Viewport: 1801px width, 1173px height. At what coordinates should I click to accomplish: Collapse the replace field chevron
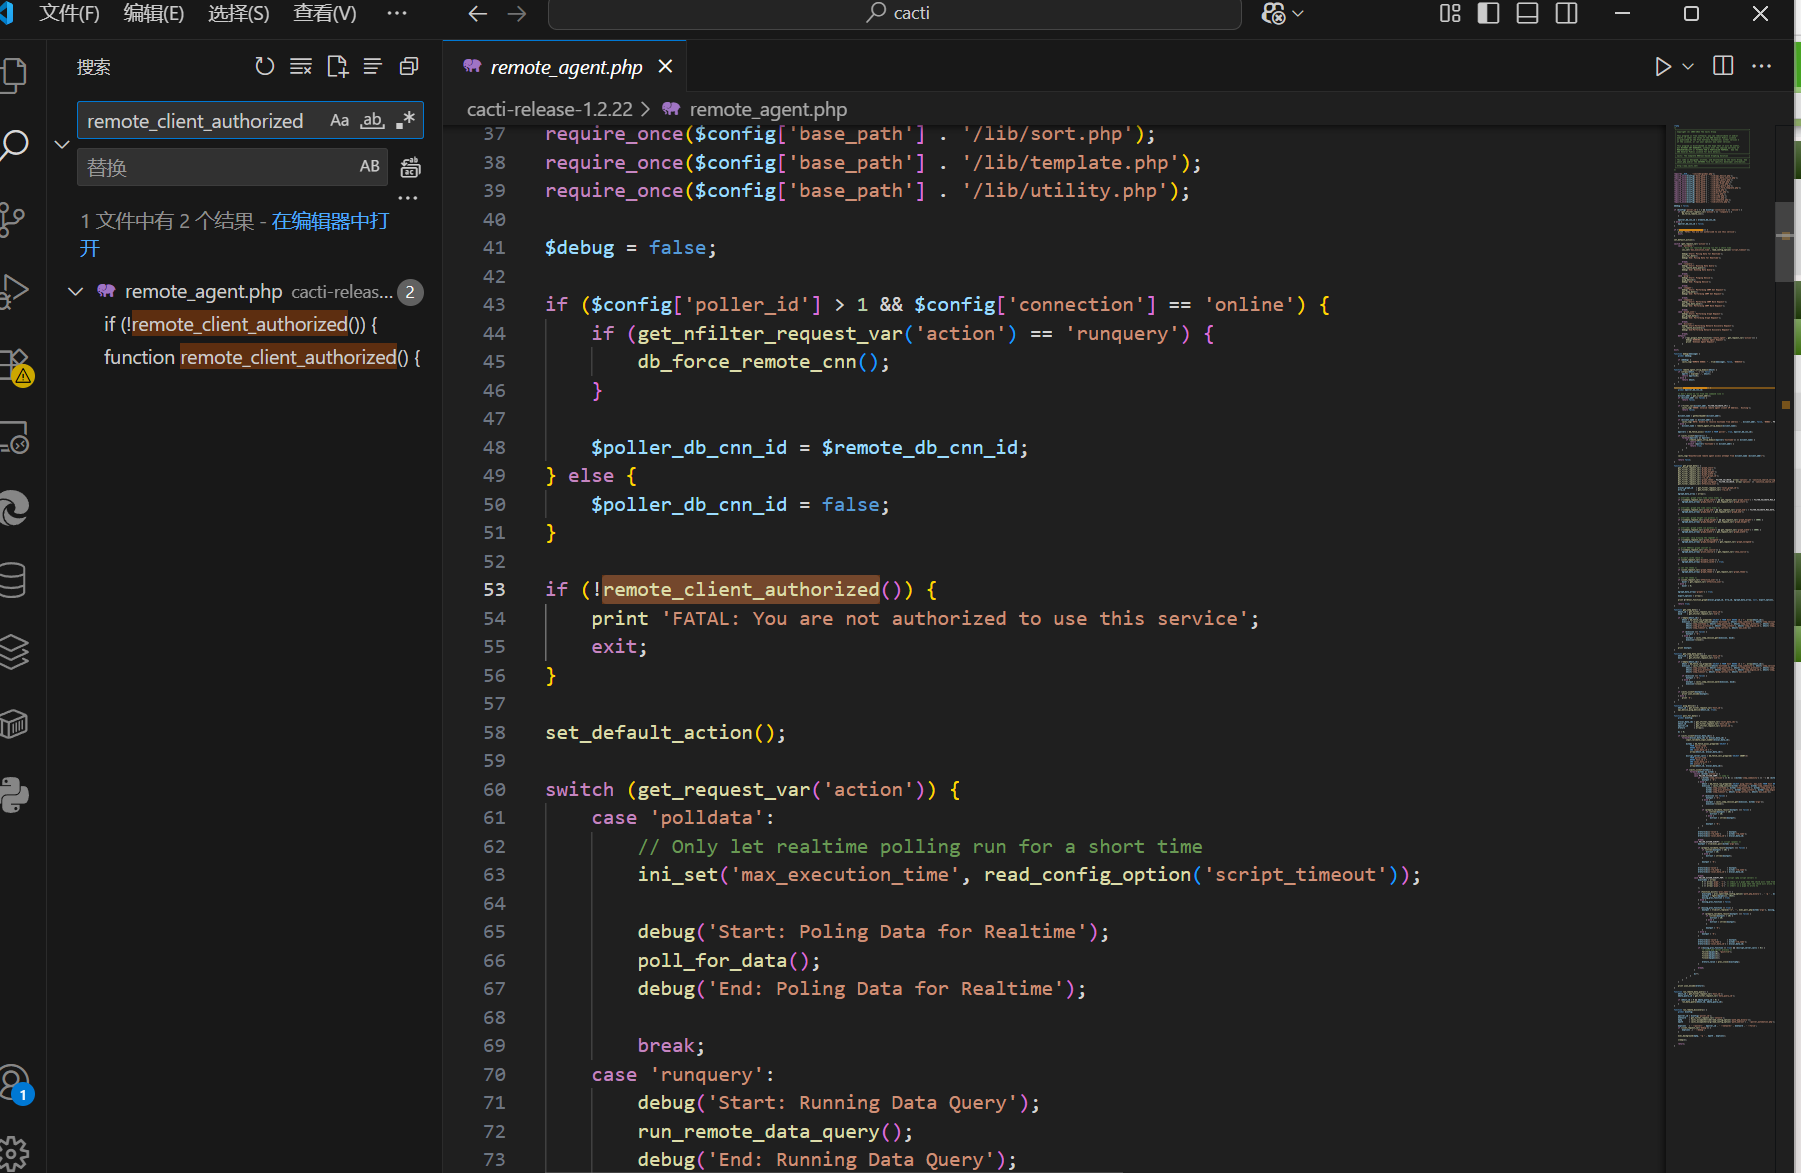click(x=62, y=144)
